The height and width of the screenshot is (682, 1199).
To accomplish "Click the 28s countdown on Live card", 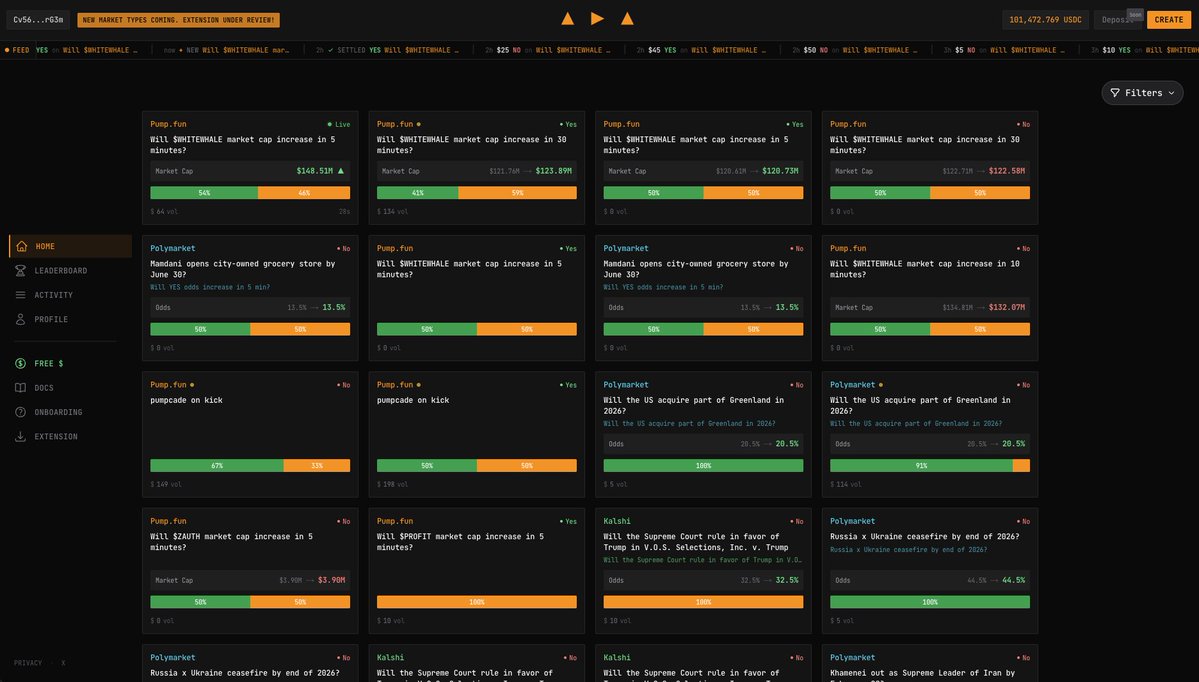I will pyautogui.click(x=344, y=211).
